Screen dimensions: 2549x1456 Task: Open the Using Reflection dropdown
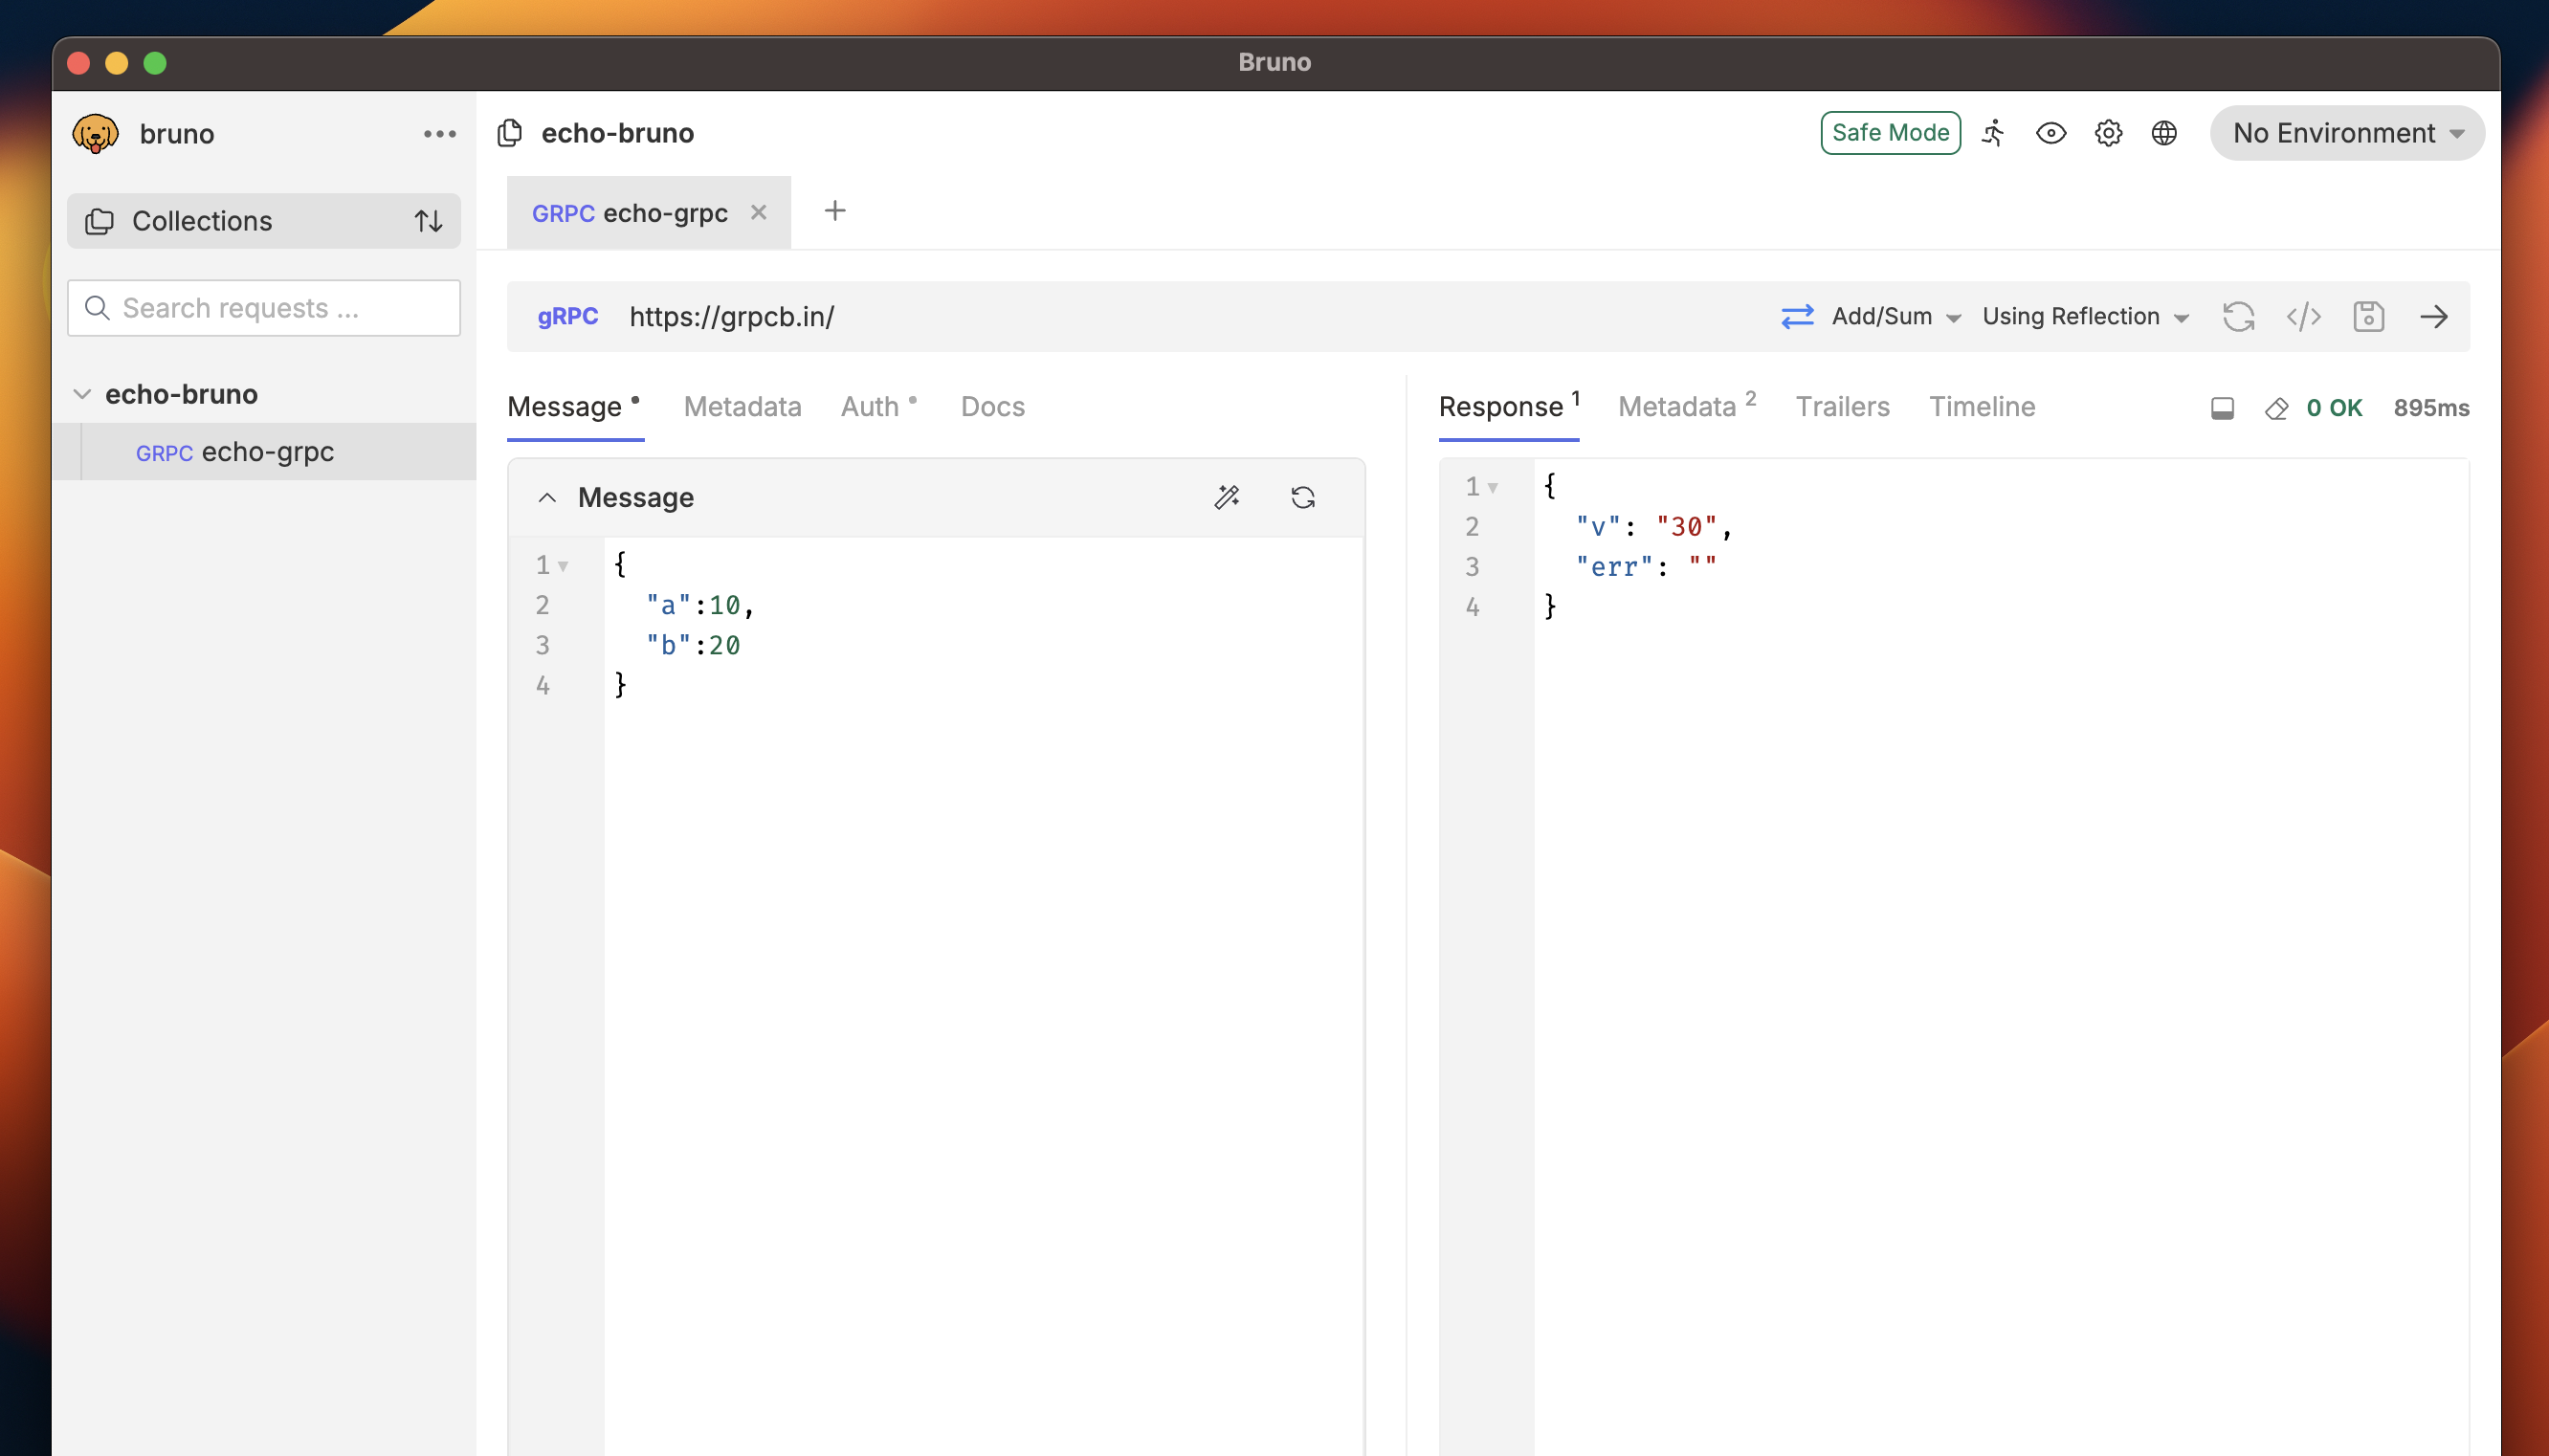pyautogui.click(x=2085, y=317)
